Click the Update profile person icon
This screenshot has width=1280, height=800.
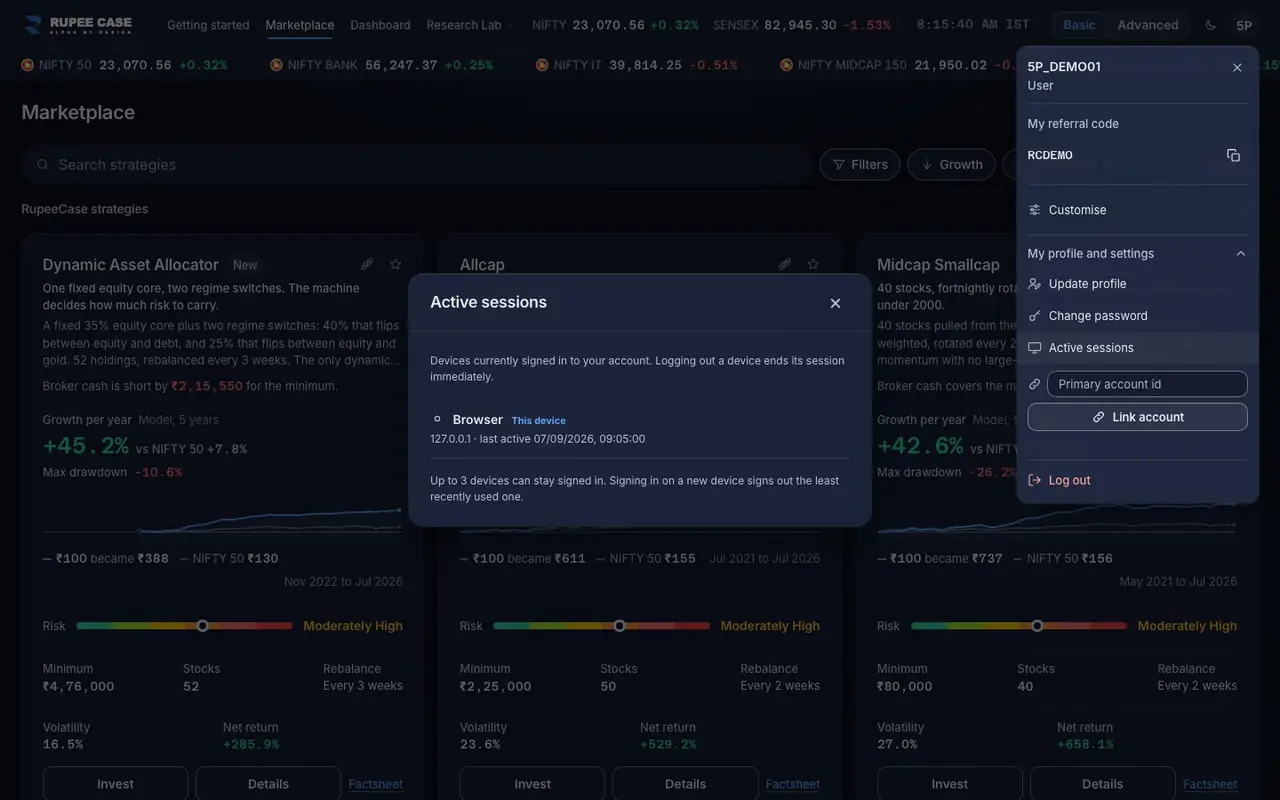pyautogui.click(x=1035, y=284)
